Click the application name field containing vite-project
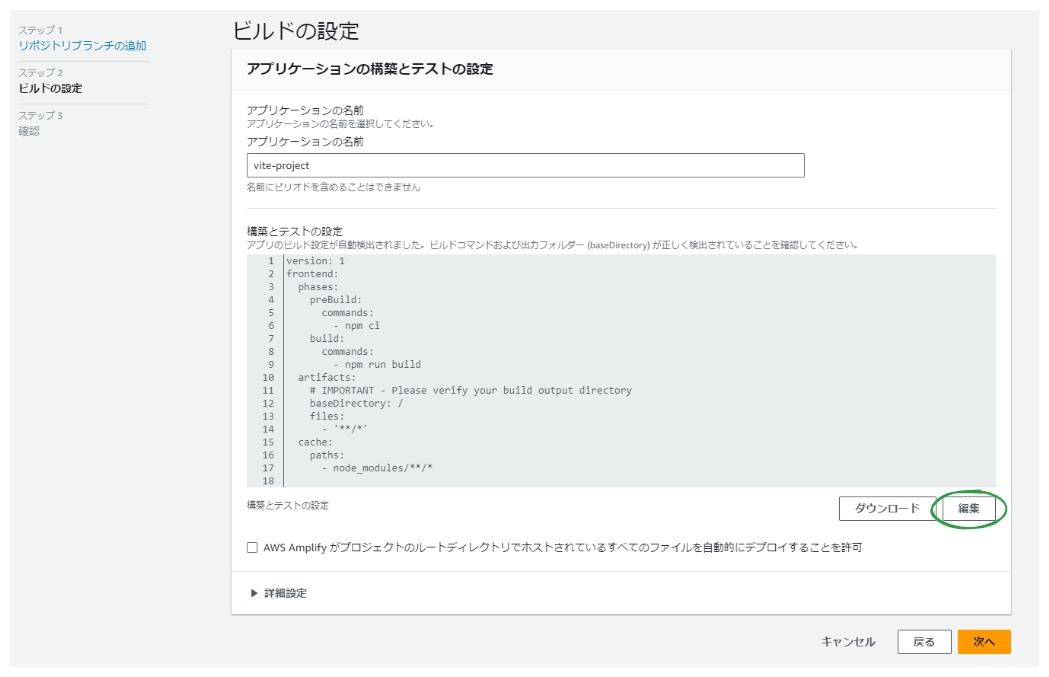The image size is (1049, 677). click(x=525, y=165)
